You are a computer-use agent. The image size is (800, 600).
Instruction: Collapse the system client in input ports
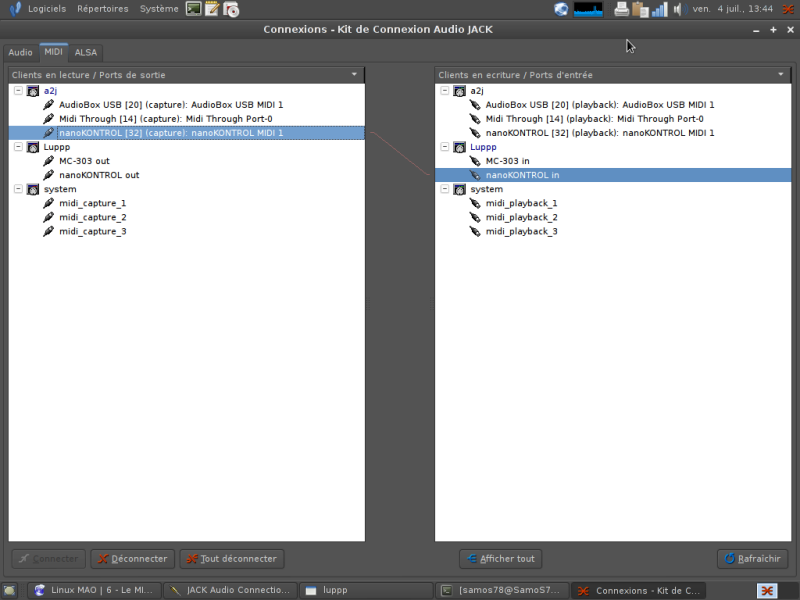click(445, 189)
